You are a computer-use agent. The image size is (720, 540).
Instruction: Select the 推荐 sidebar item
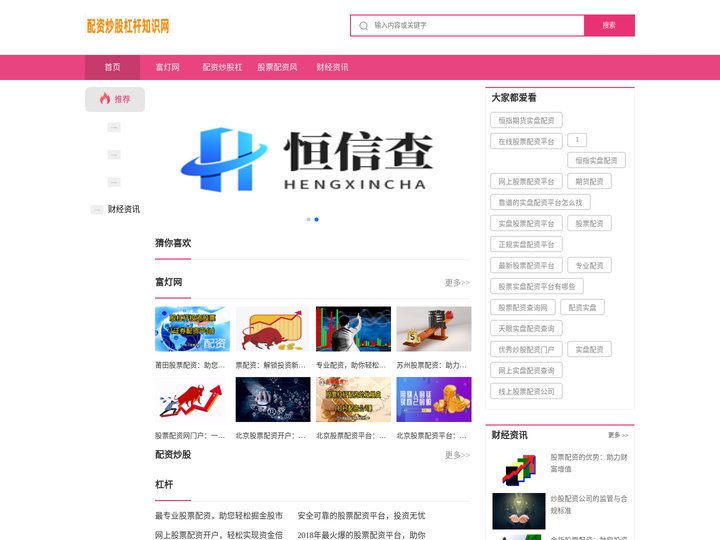[x=115, y=99]
